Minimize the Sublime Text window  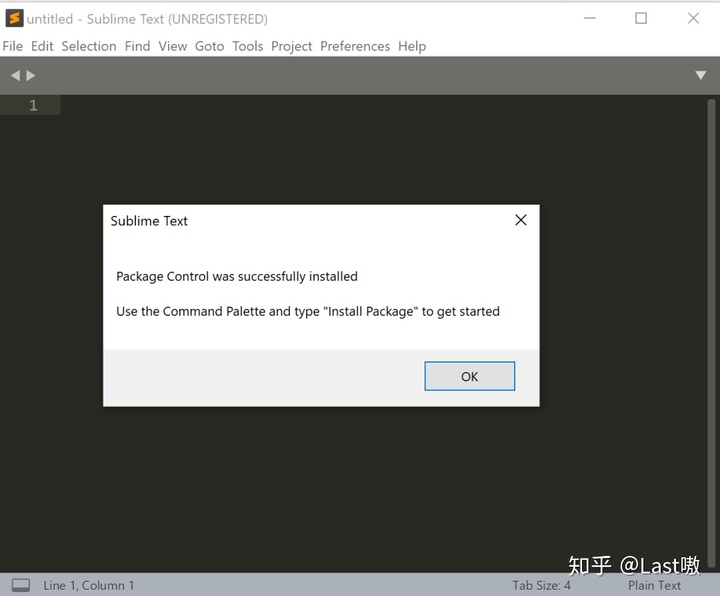click(x=590, y=18)
